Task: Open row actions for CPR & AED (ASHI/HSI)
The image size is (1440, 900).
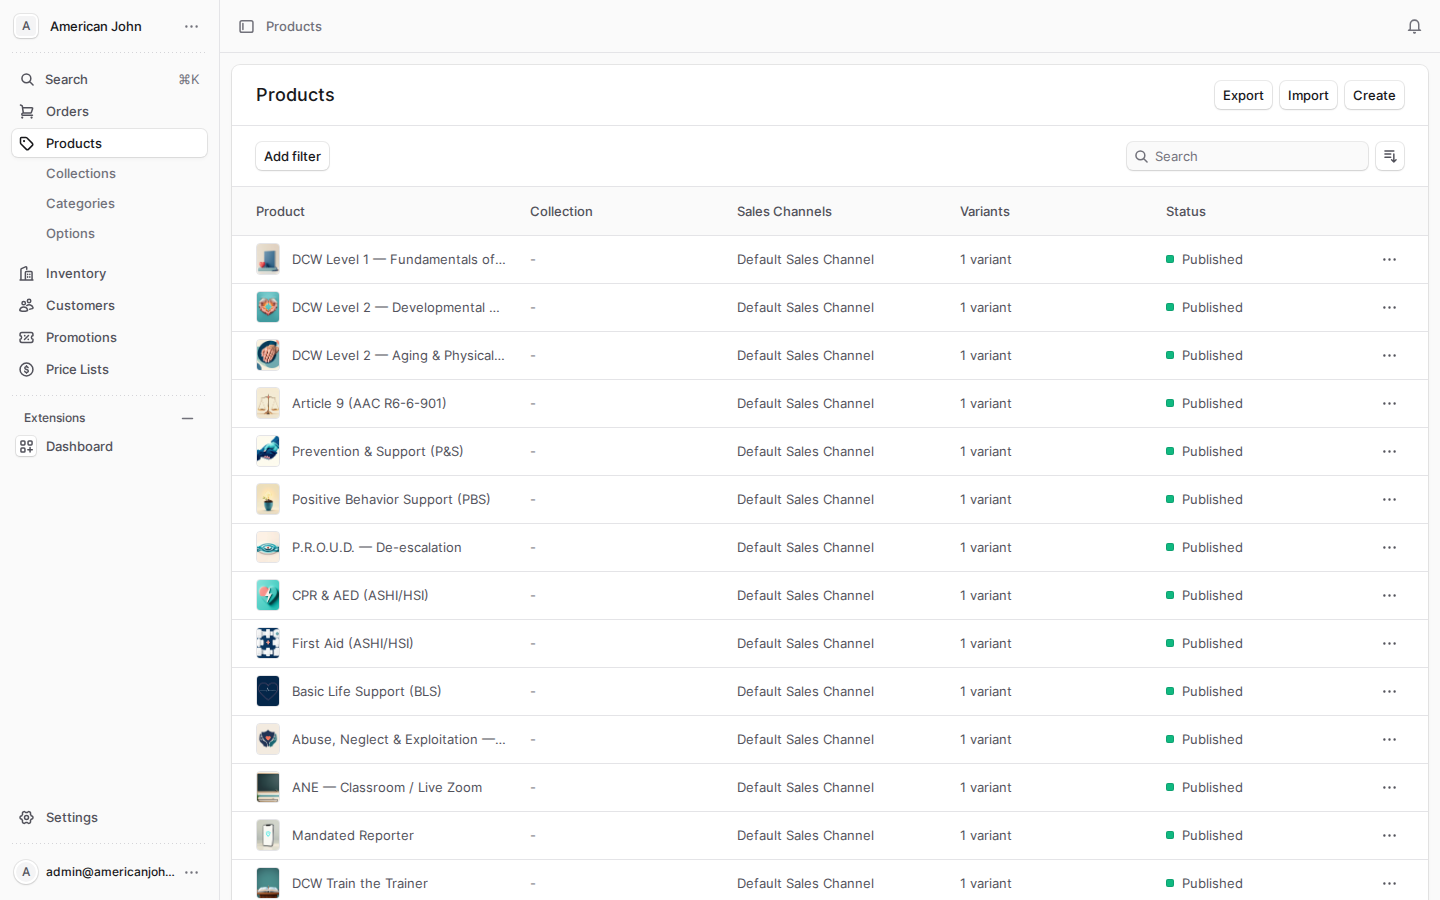Action: click(1389, 596)
